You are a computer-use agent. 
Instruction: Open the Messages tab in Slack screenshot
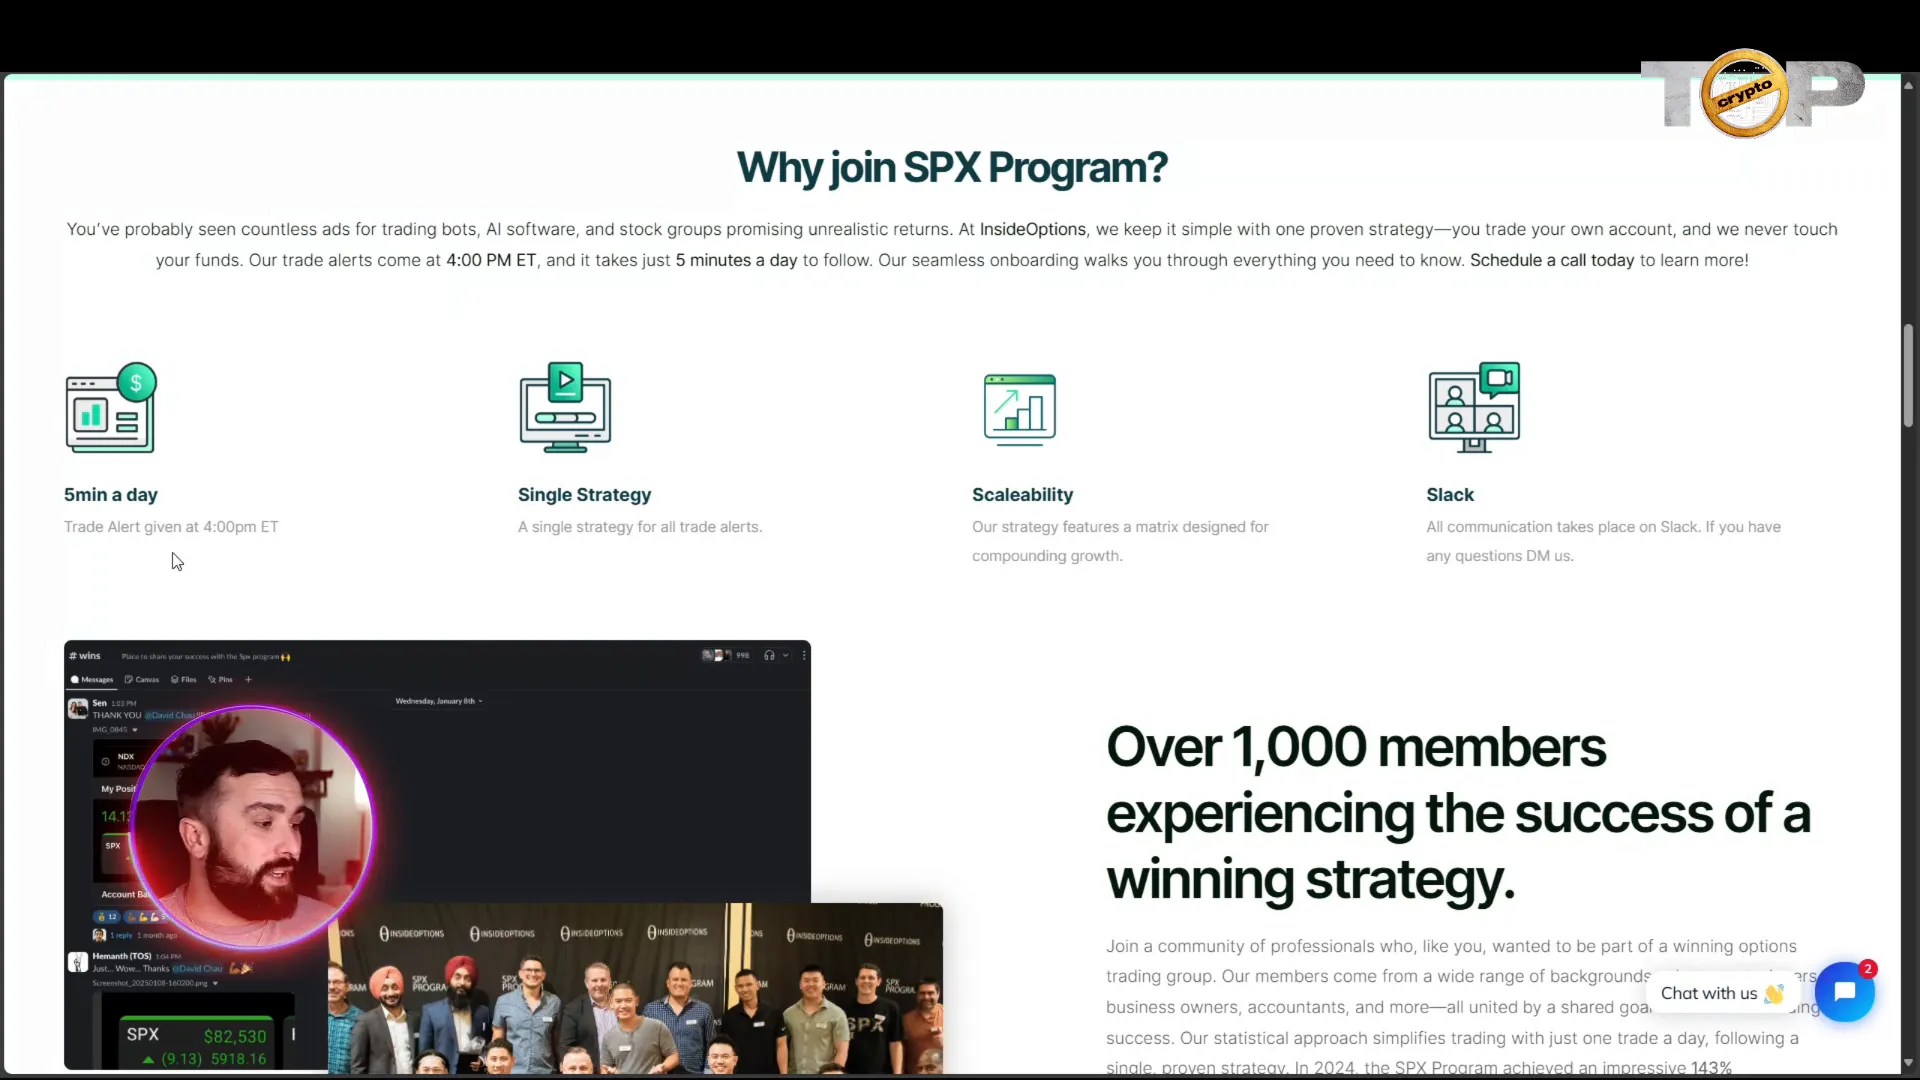(x=92, y=680)
